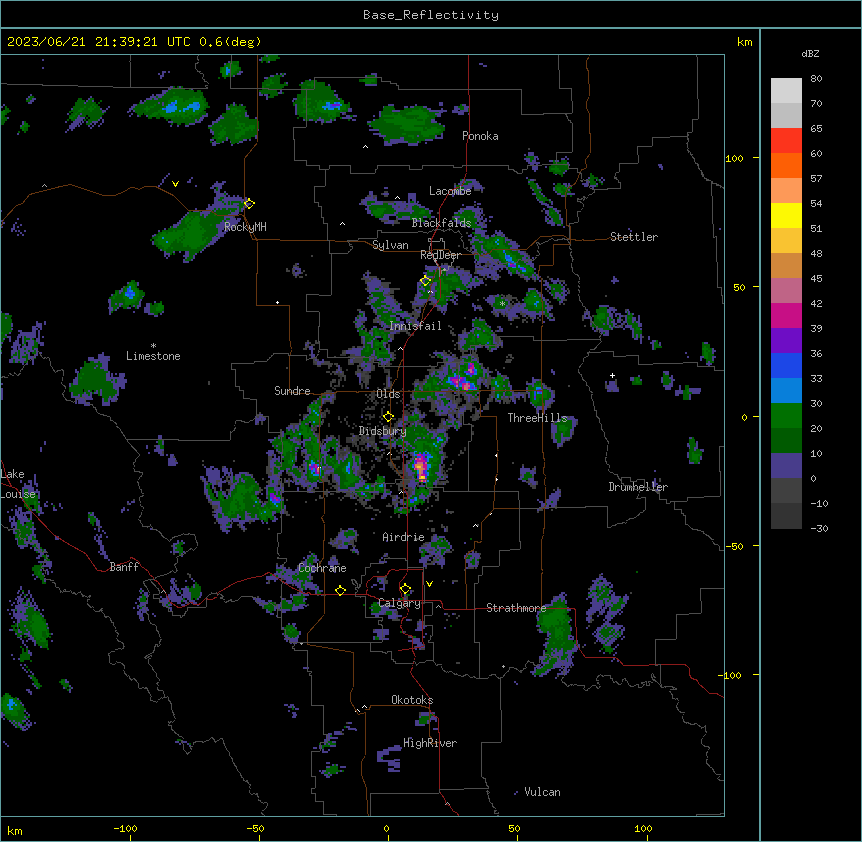Click the Lake Louise label
This screenshot has height=842, width=862.
[18, 484]
